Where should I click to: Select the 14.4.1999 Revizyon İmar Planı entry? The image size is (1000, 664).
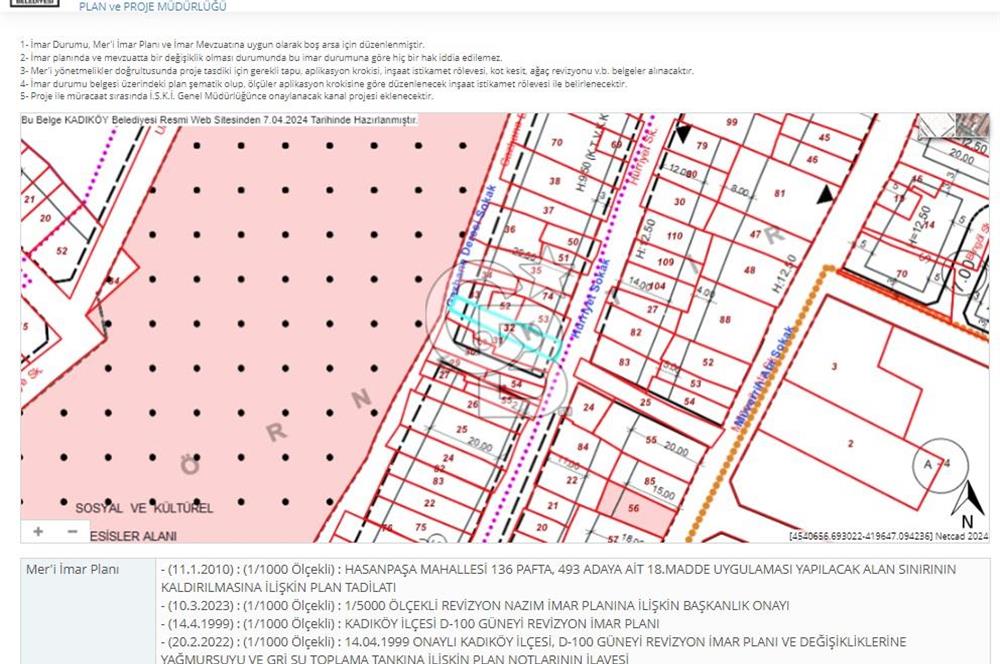(410, 623)
